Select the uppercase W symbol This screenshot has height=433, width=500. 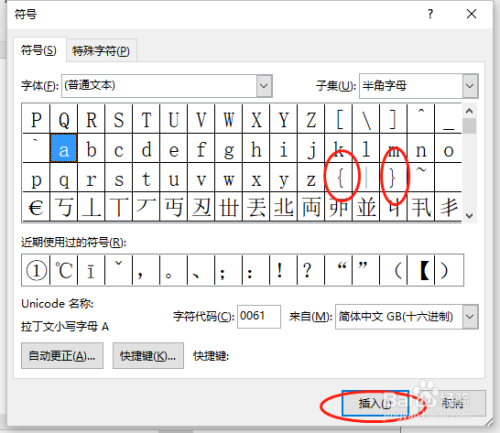229,119
